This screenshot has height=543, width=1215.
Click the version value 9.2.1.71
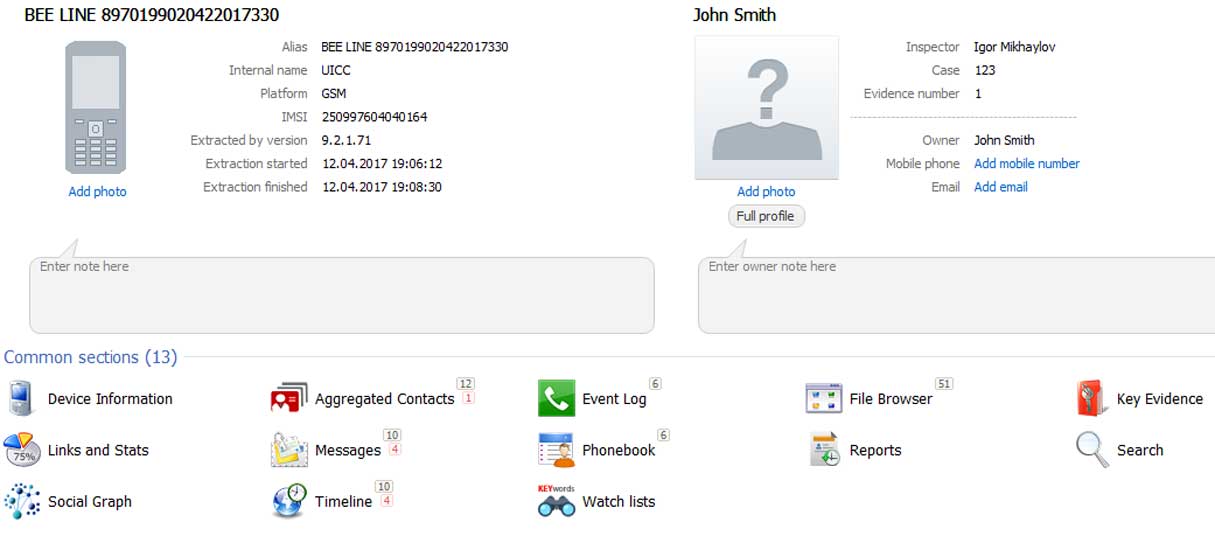tap(346, 140)
